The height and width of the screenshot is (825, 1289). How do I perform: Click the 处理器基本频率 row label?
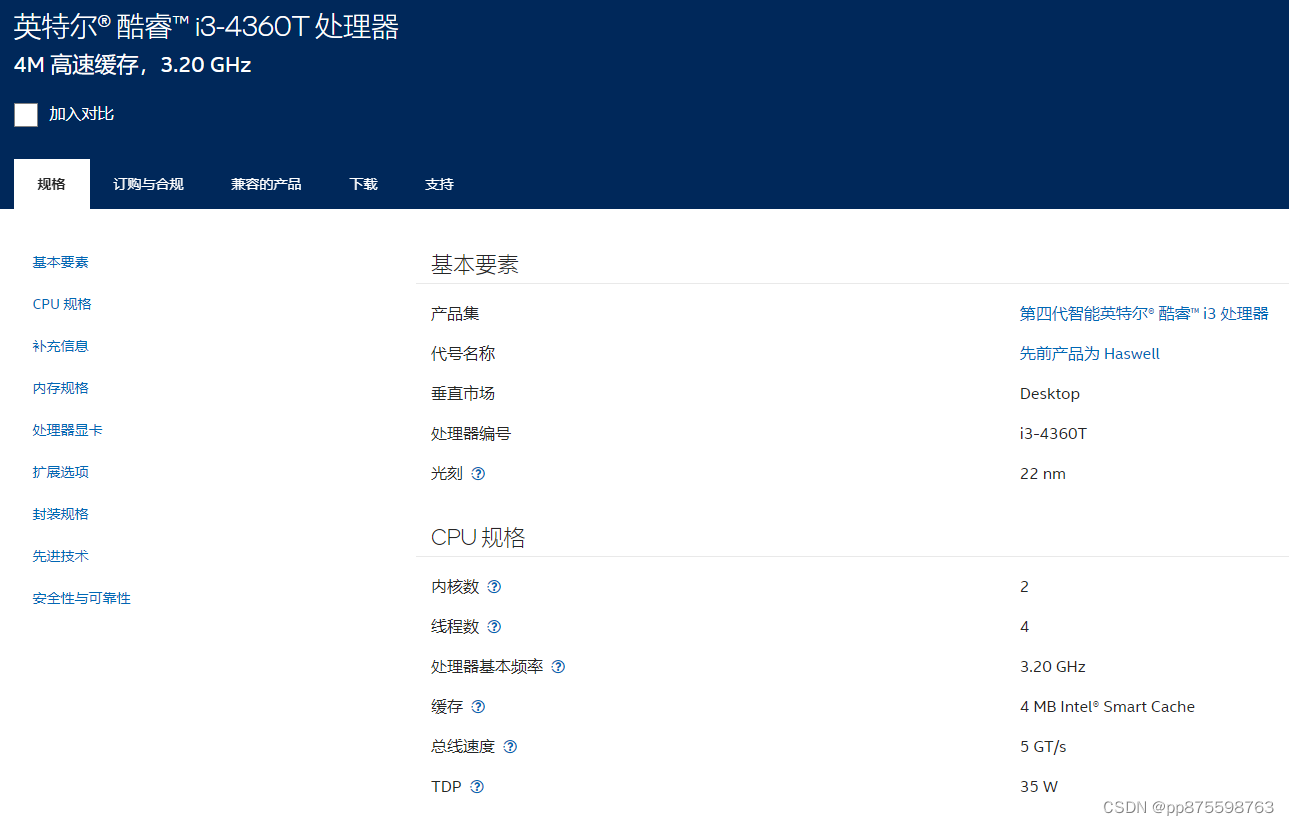click(x=487, y=667)
